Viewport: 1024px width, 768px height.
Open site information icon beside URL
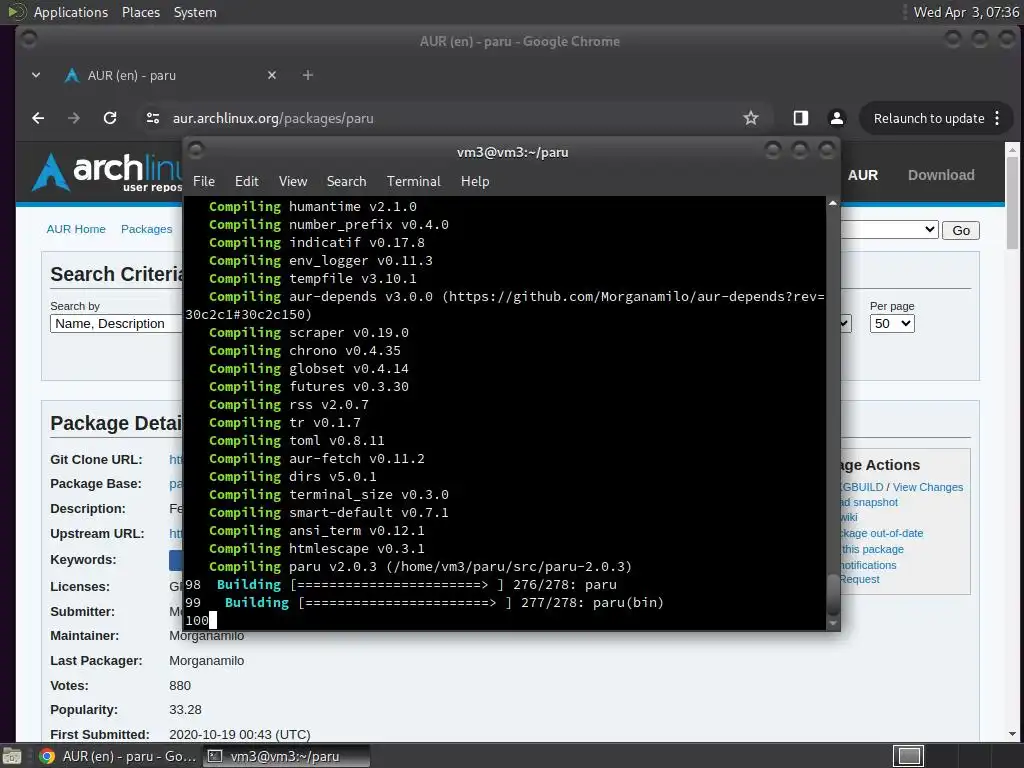(x=153, y=118)
